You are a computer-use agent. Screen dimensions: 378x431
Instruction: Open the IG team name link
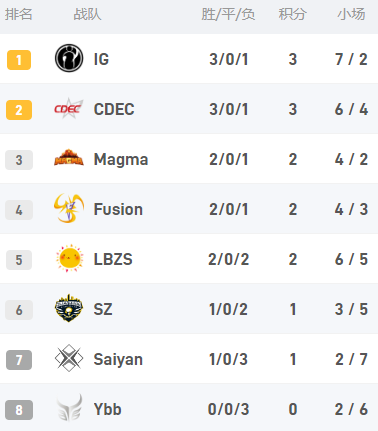coord(101,59)
